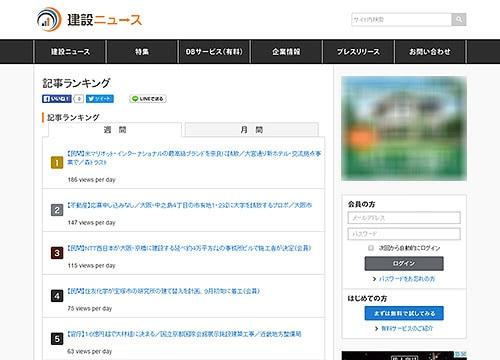Go to お問い合わせ navigation item
This screenshot has width=500, height=360.
click(x=430, y=52)
